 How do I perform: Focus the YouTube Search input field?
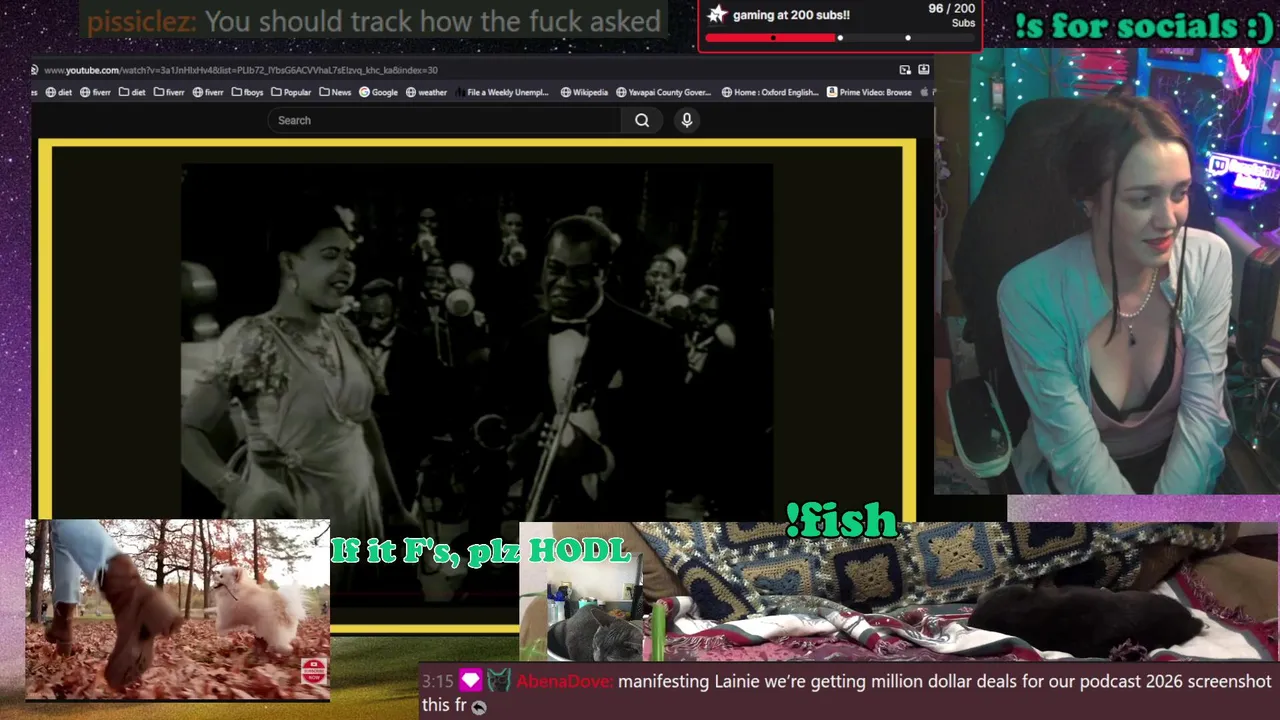pos(444,120)
